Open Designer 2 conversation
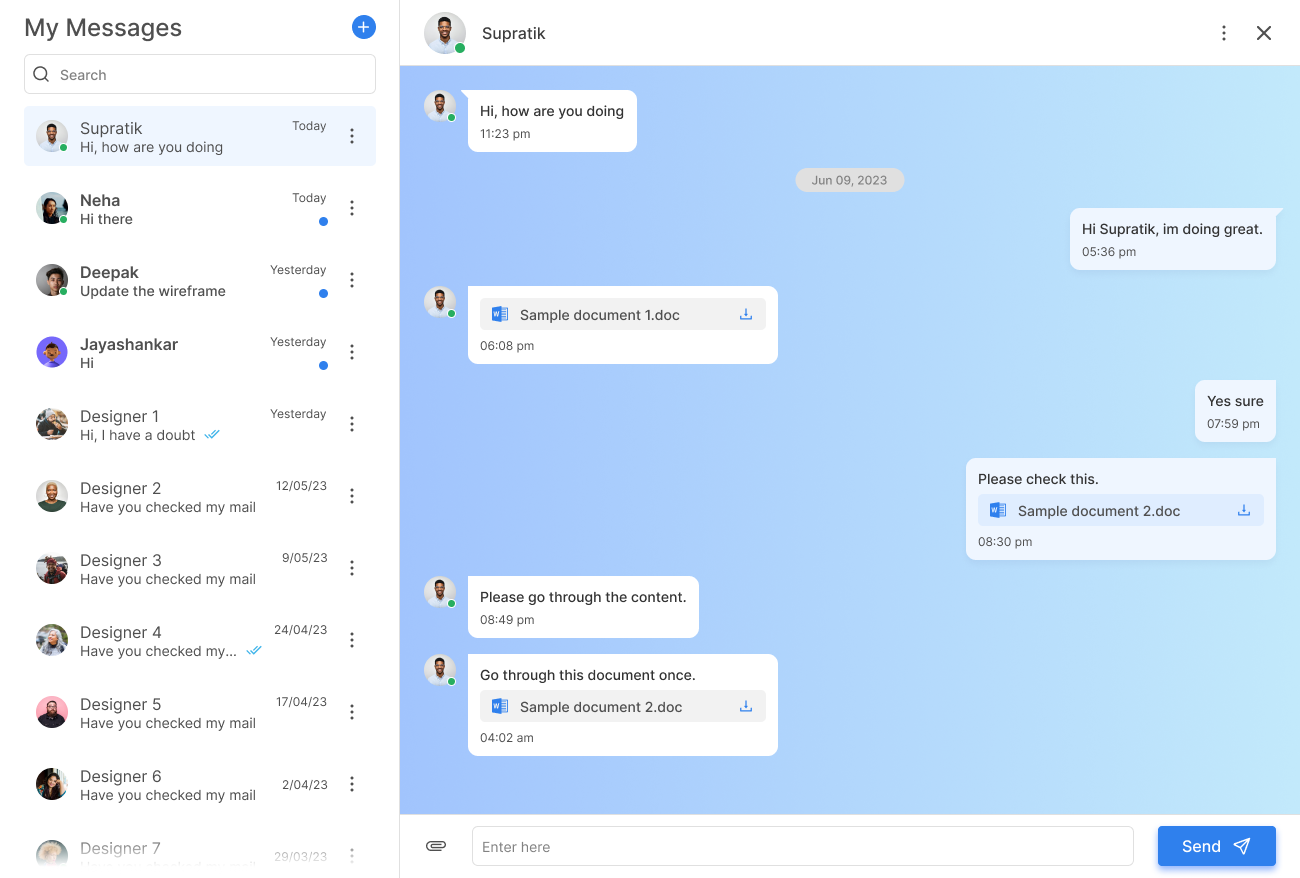The image size is (1300, 878). point(200,496)
